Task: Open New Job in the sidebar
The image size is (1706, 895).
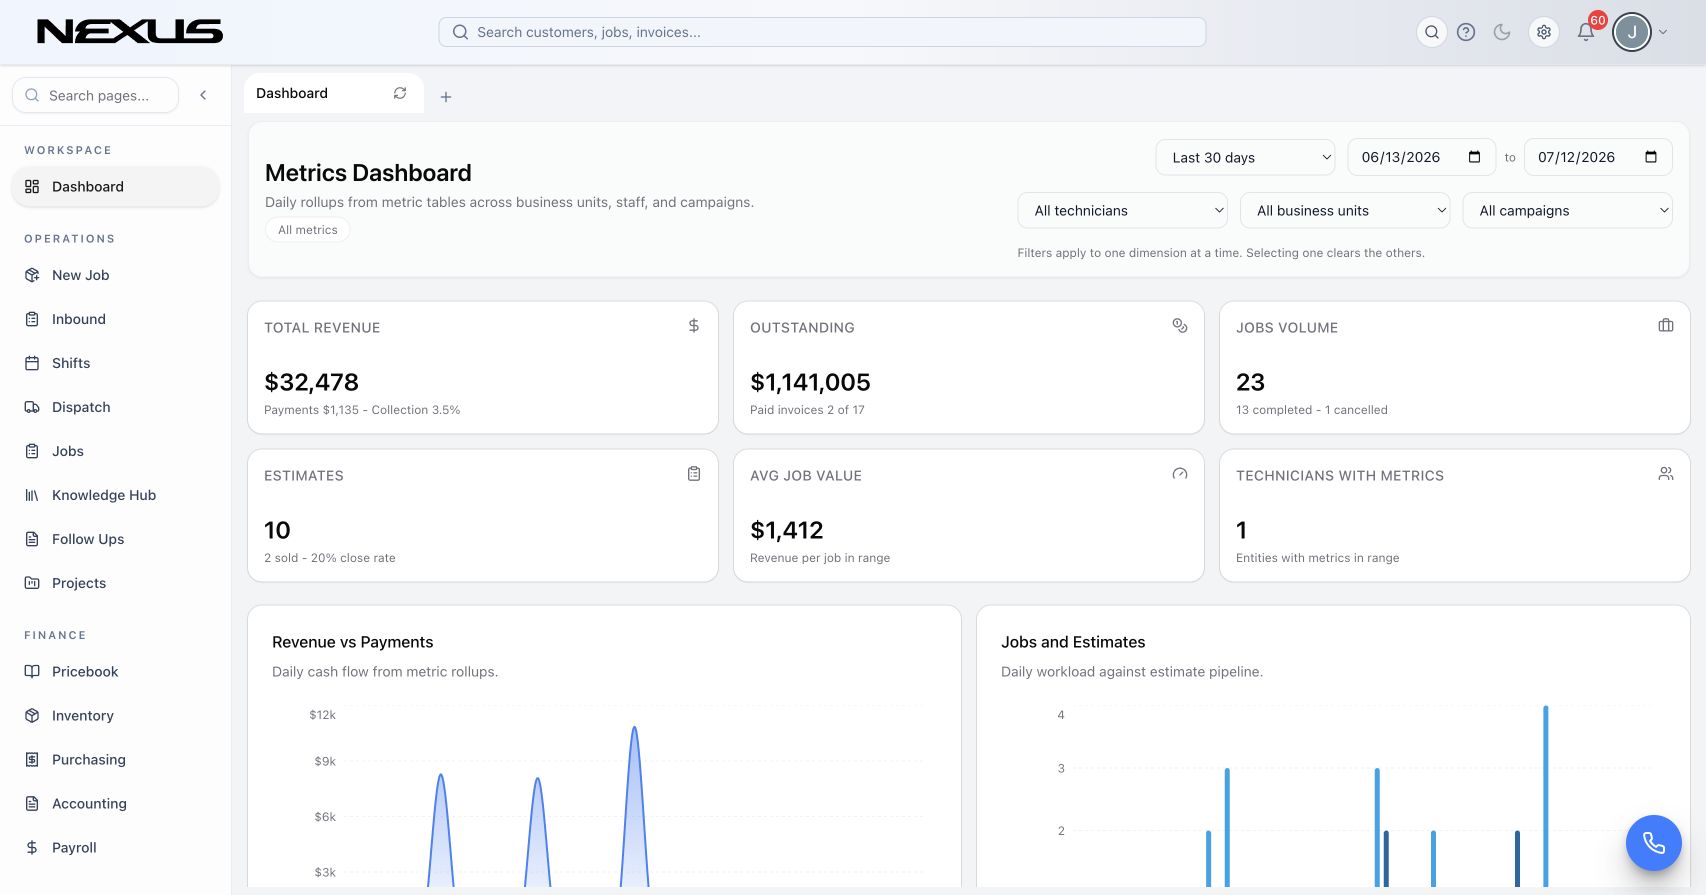Action: tap(115, 275)
